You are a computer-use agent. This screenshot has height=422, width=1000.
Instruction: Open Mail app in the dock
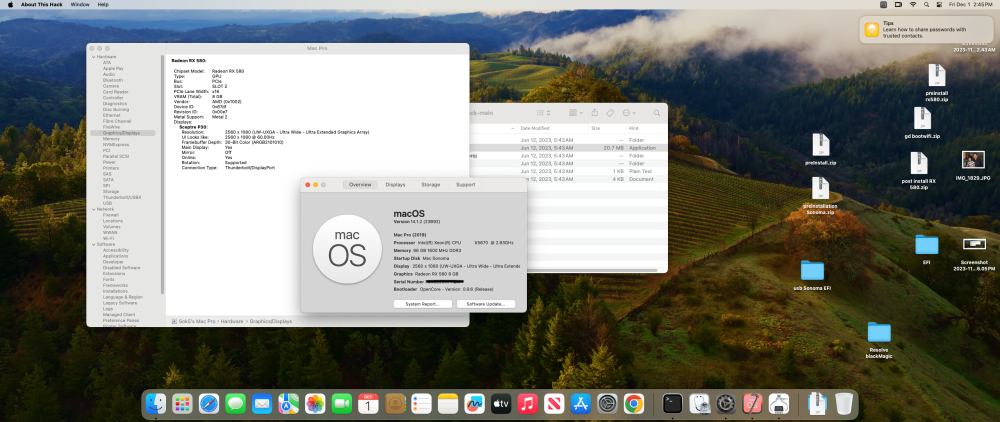[262, 404]
